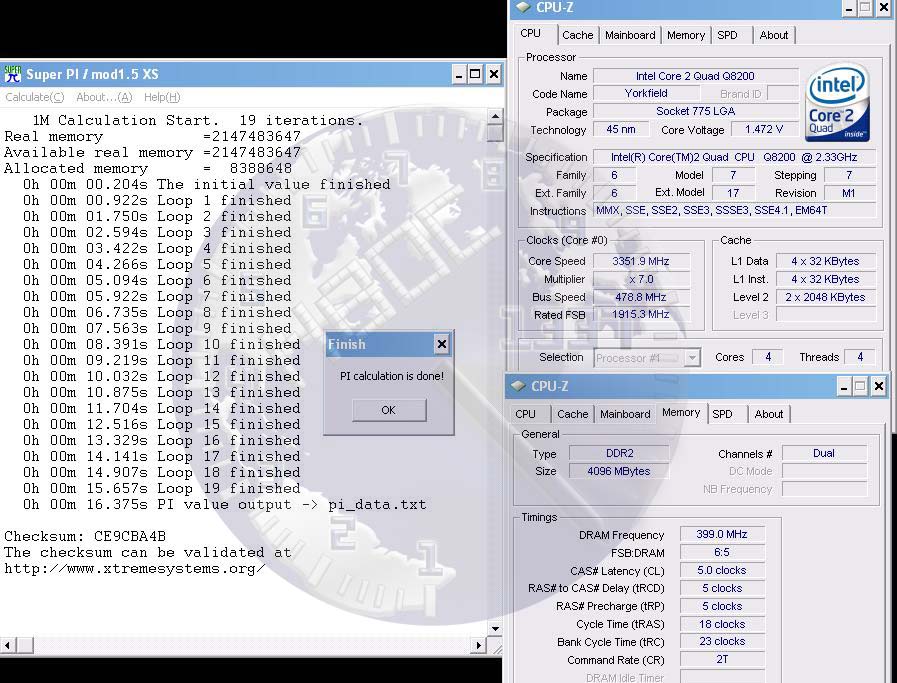Select CPU tab in lower CPU-Z window

coord(525,414)
